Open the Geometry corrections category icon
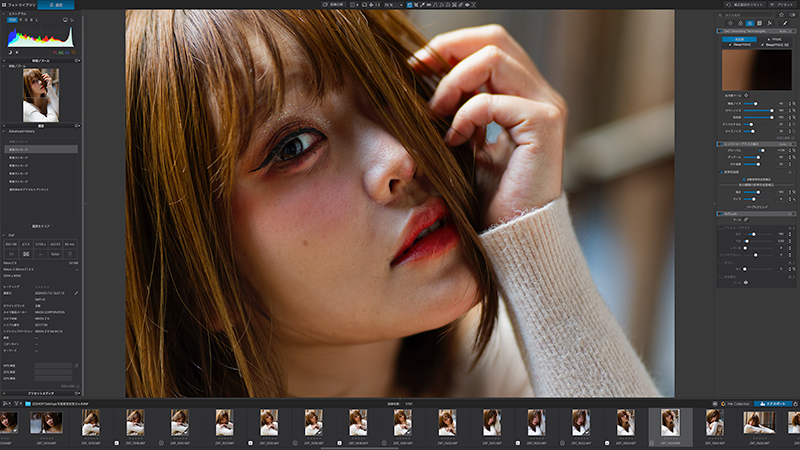800x450 pixels. [759, 23]
